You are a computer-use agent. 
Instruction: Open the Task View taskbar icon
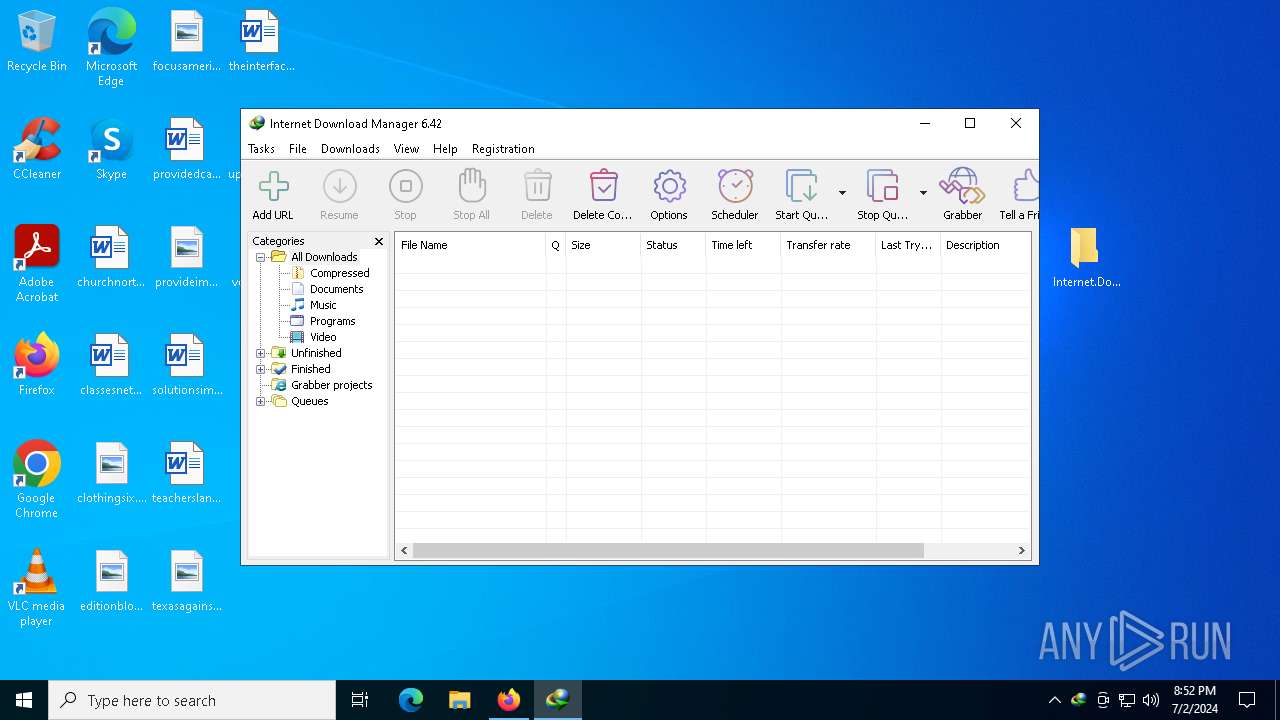tap(360, 700)
